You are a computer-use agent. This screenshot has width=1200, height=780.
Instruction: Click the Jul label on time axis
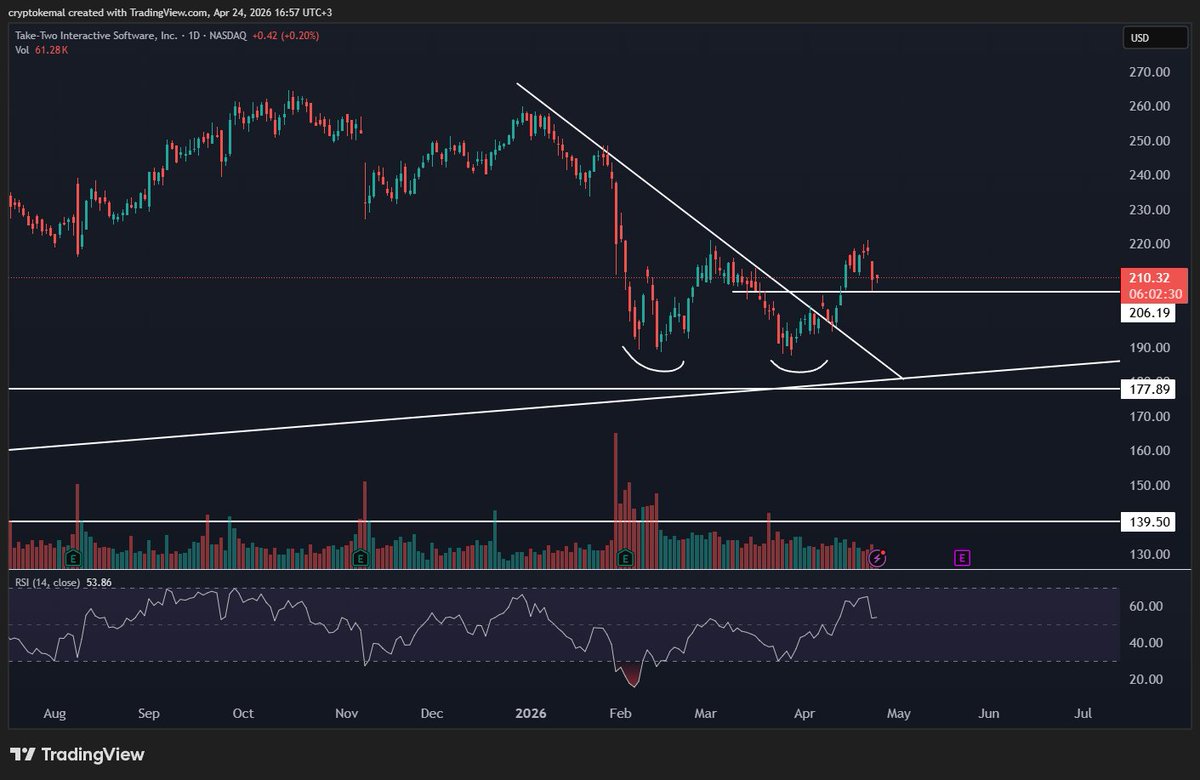(x=1082, y=714)
